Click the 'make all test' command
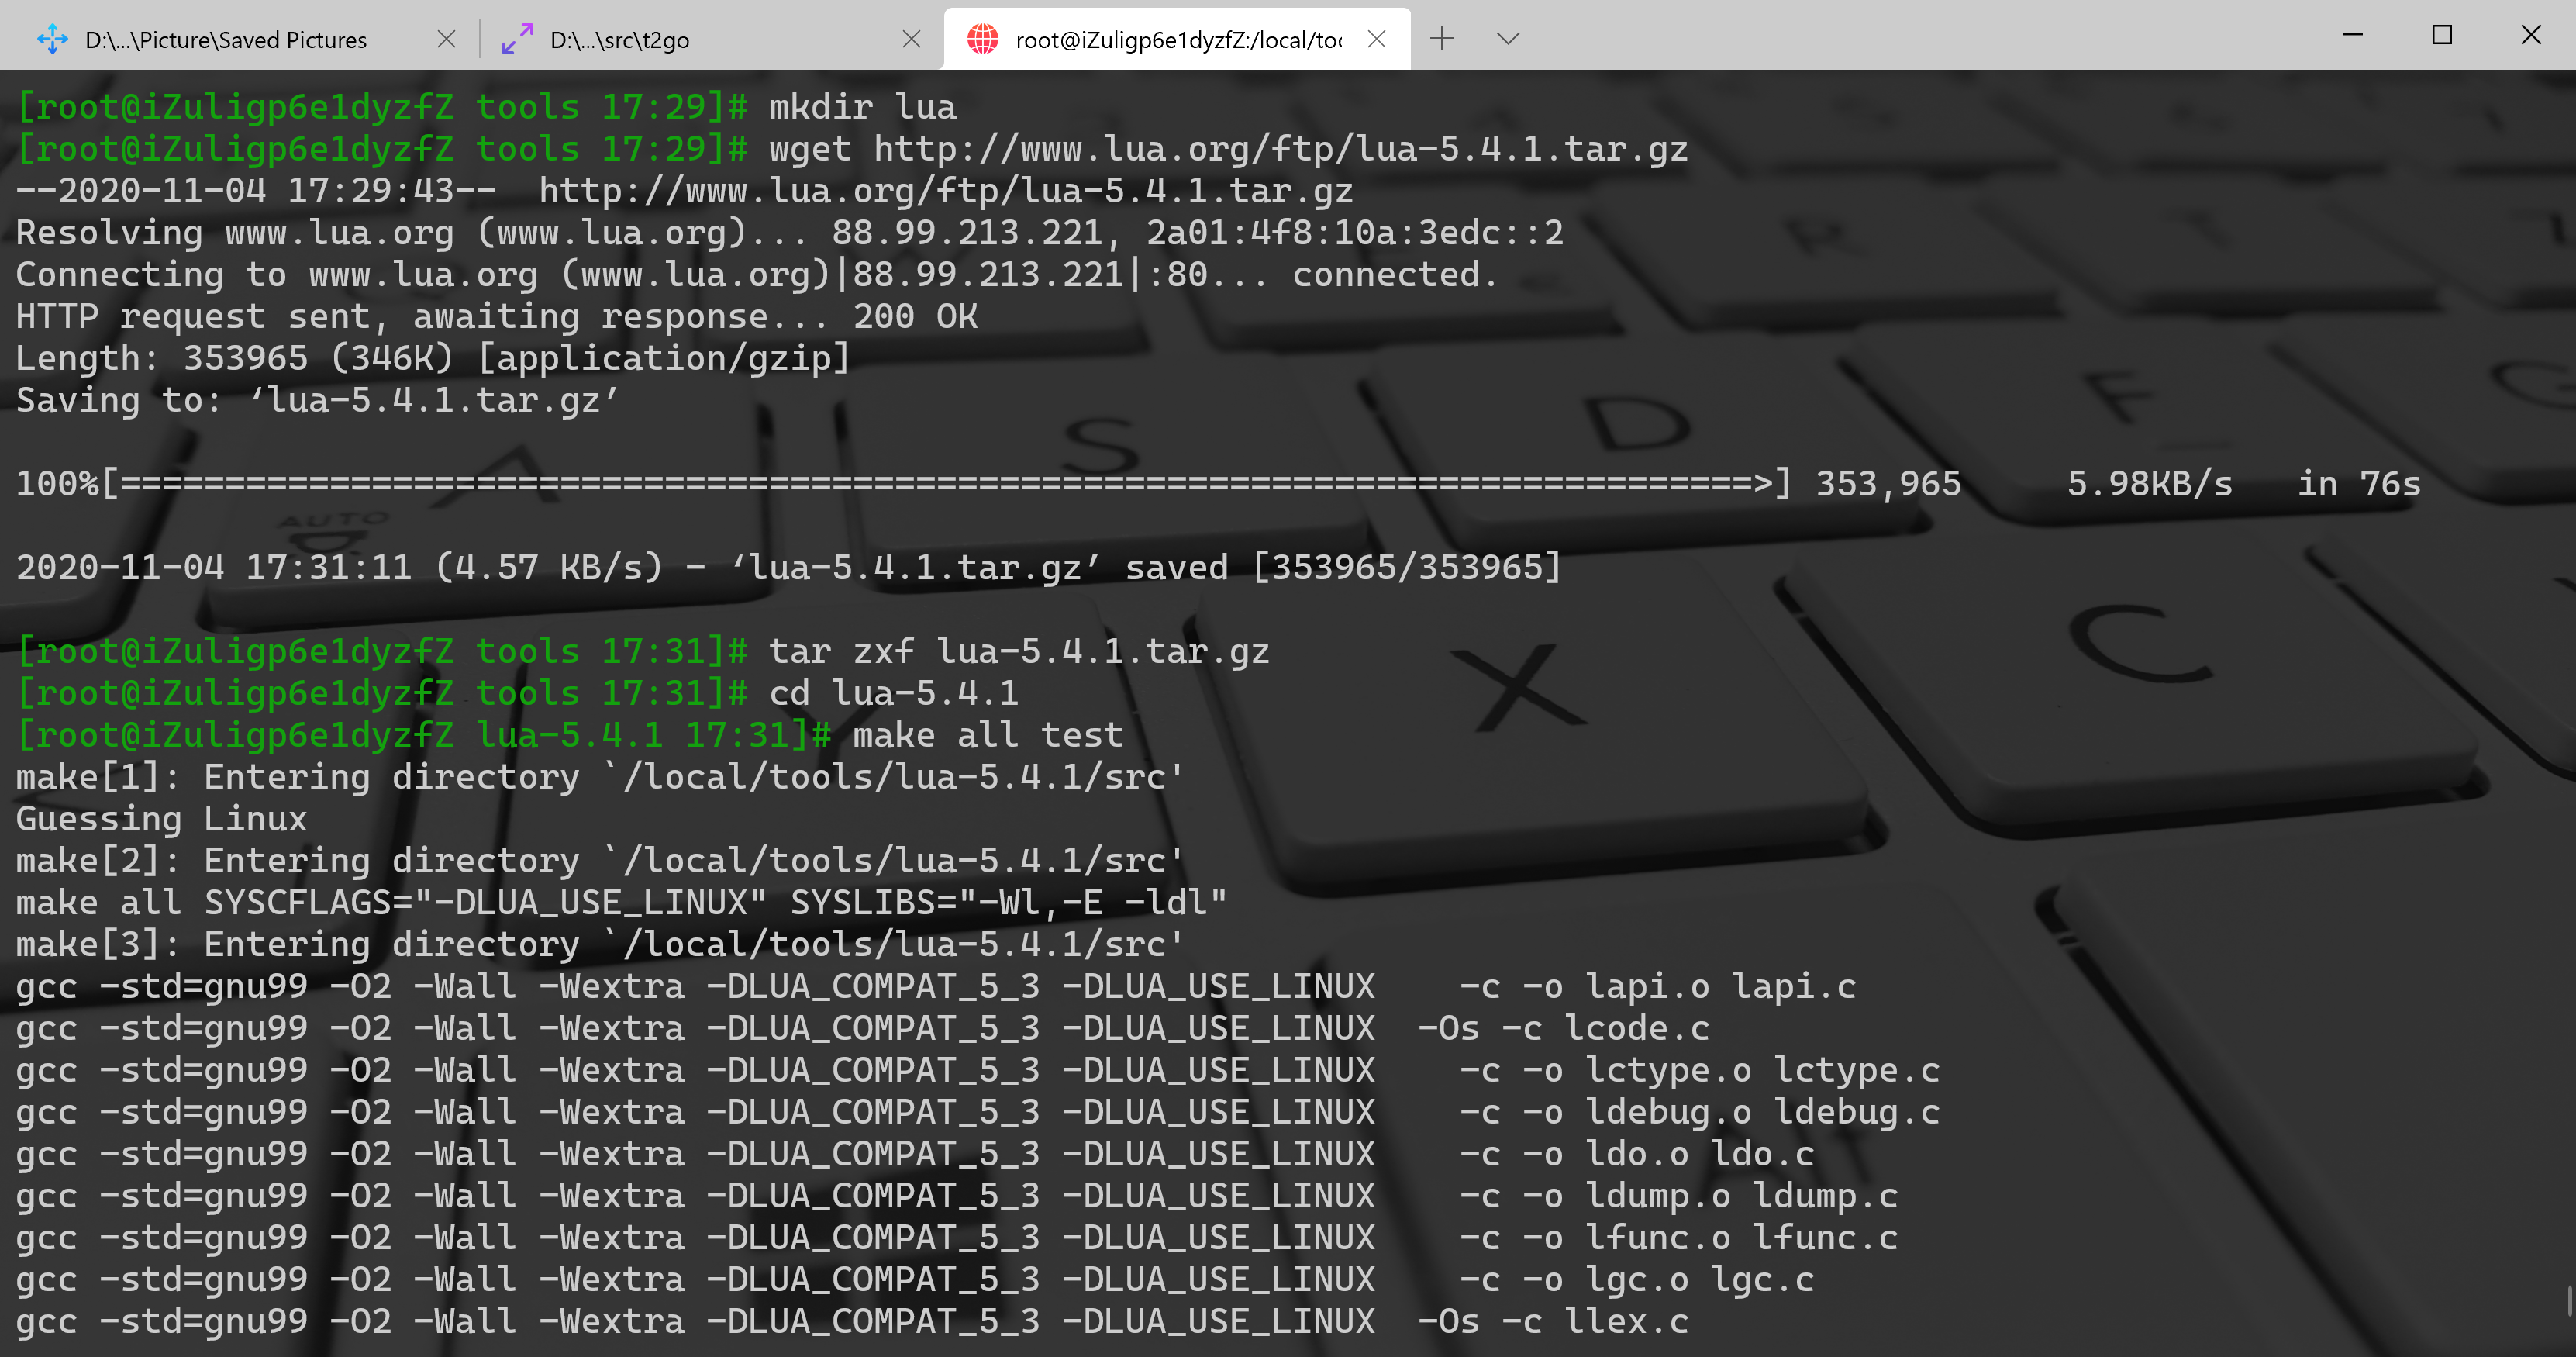2576x1357 pixels. point(988,735)
